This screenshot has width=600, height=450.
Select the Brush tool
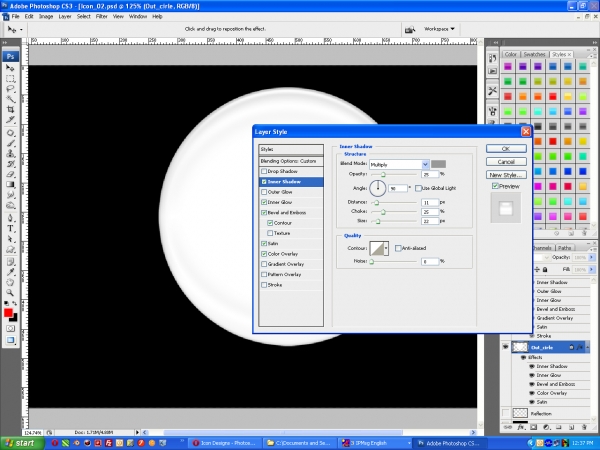pyautogui.click(x=10, y=143)
